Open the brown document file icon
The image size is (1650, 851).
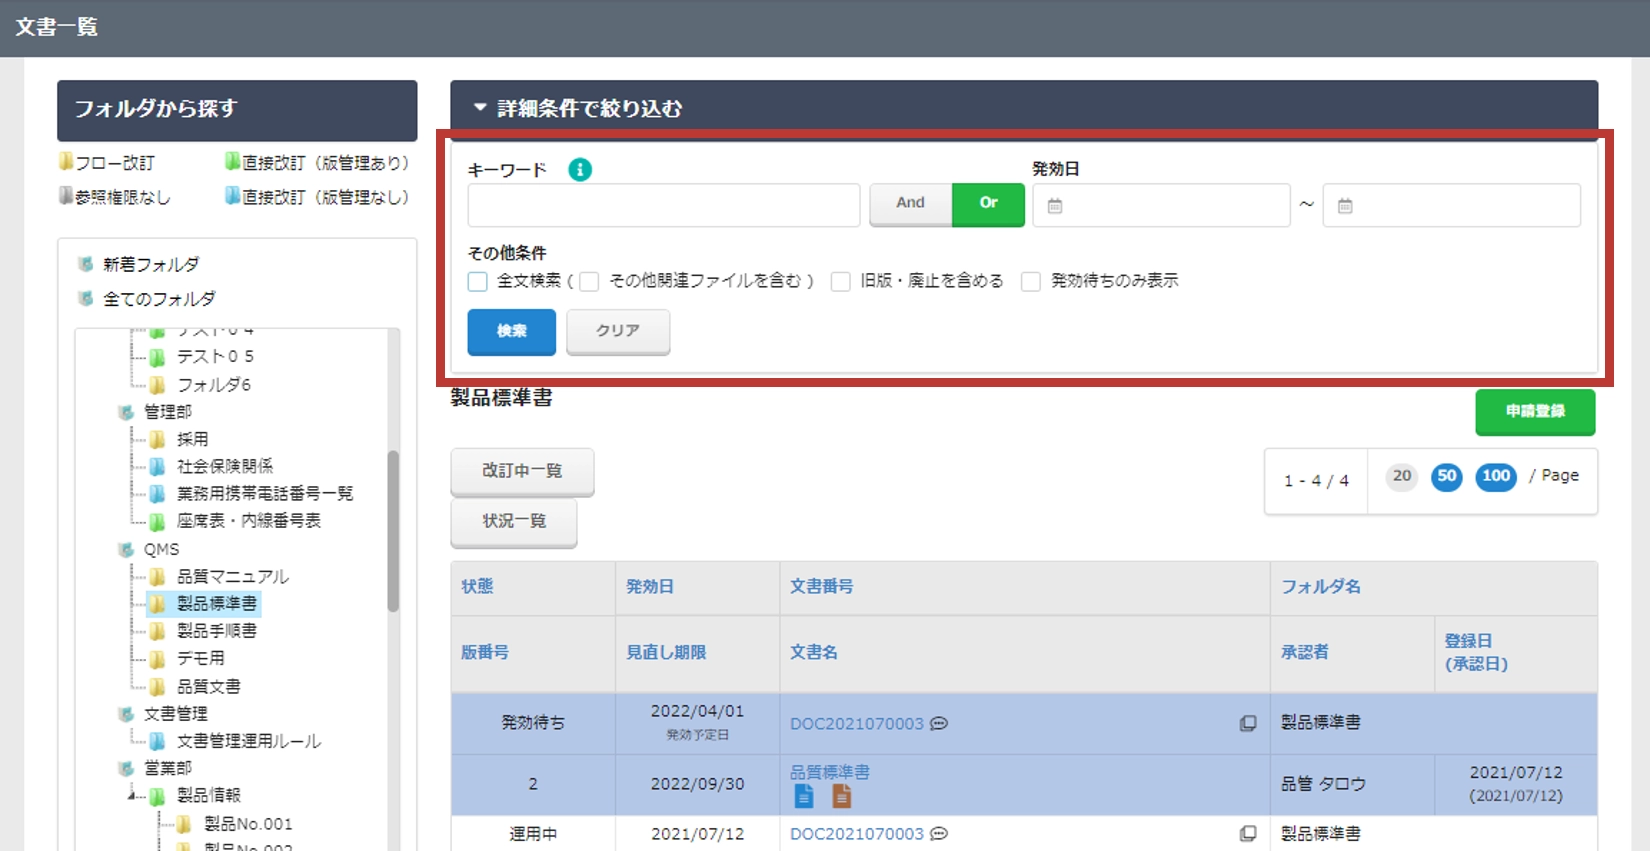(842, 796)
